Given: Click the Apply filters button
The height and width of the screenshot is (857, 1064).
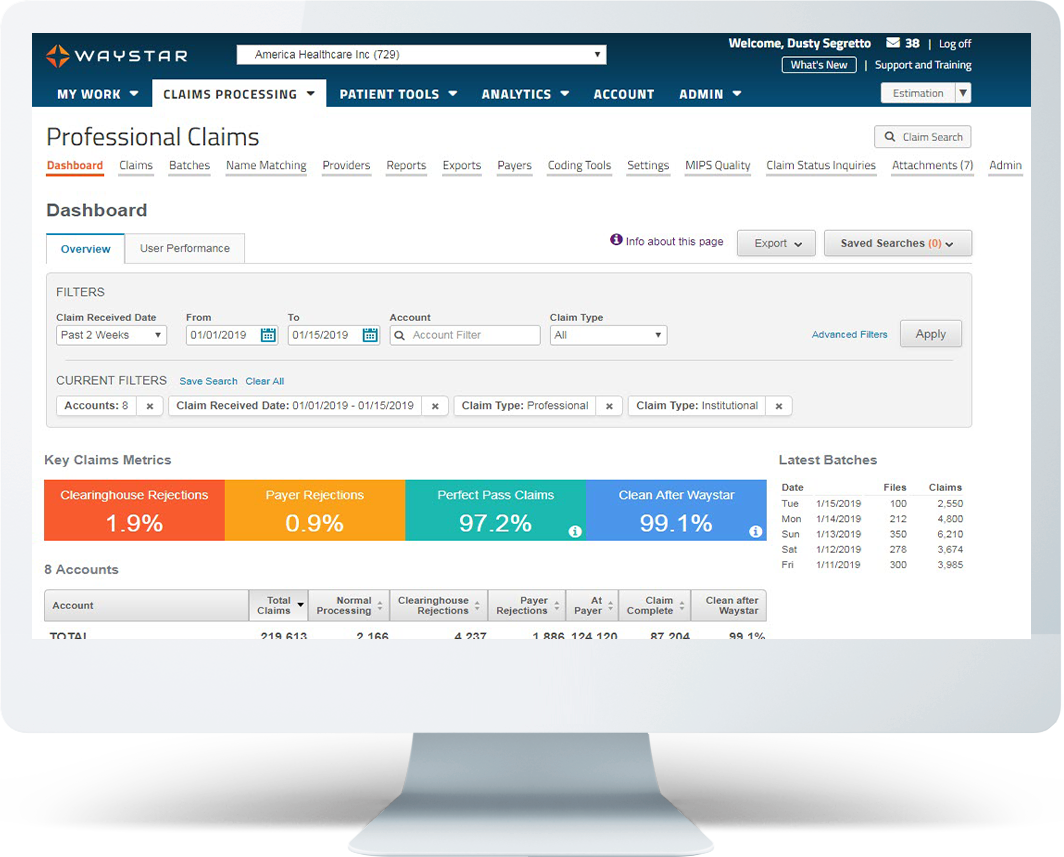Looking at the screenshot, I should (930, 334).
